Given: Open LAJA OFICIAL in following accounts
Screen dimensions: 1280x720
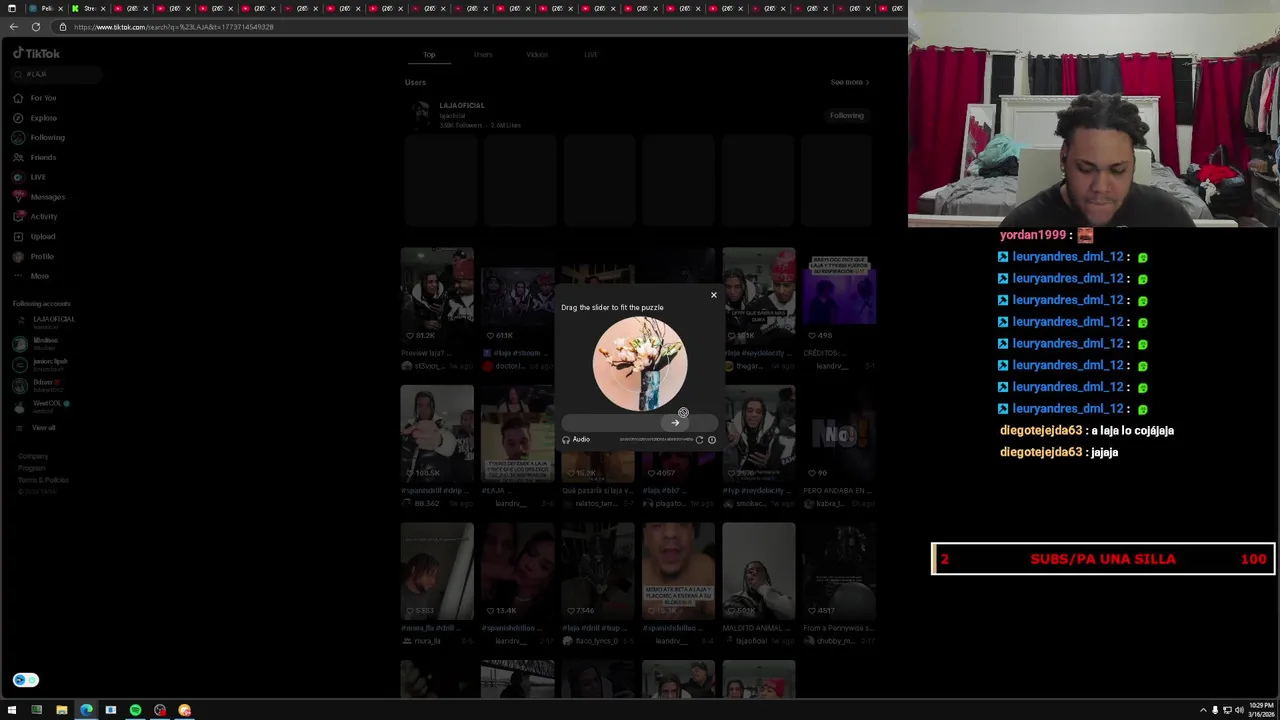Looking at the screenshot, I should pyautogui.click(x=45, y=322).
